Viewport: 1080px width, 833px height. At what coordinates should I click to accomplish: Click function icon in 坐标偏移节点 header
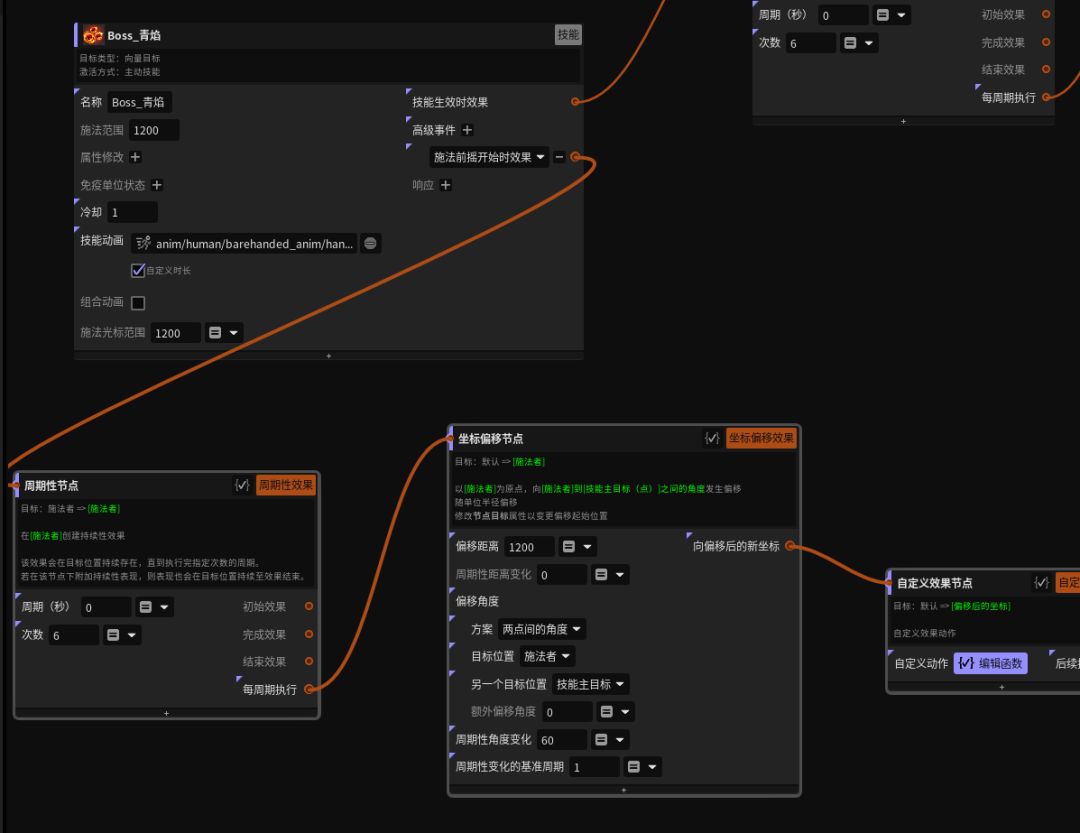click(x=712, y=438)
